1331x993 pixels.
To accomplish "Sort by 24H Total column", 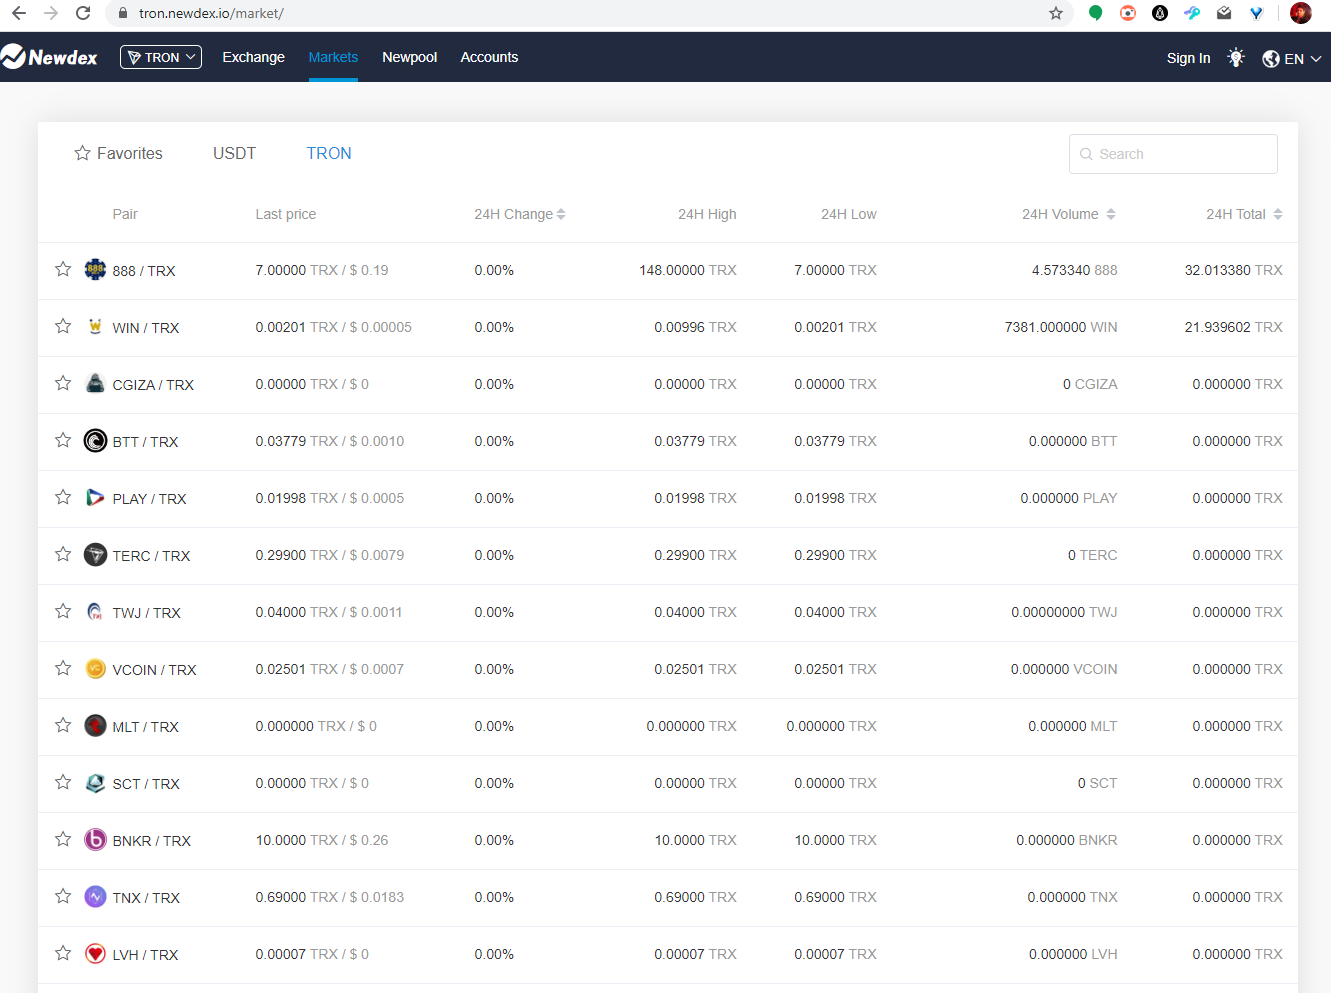I will pos(1244,214).
